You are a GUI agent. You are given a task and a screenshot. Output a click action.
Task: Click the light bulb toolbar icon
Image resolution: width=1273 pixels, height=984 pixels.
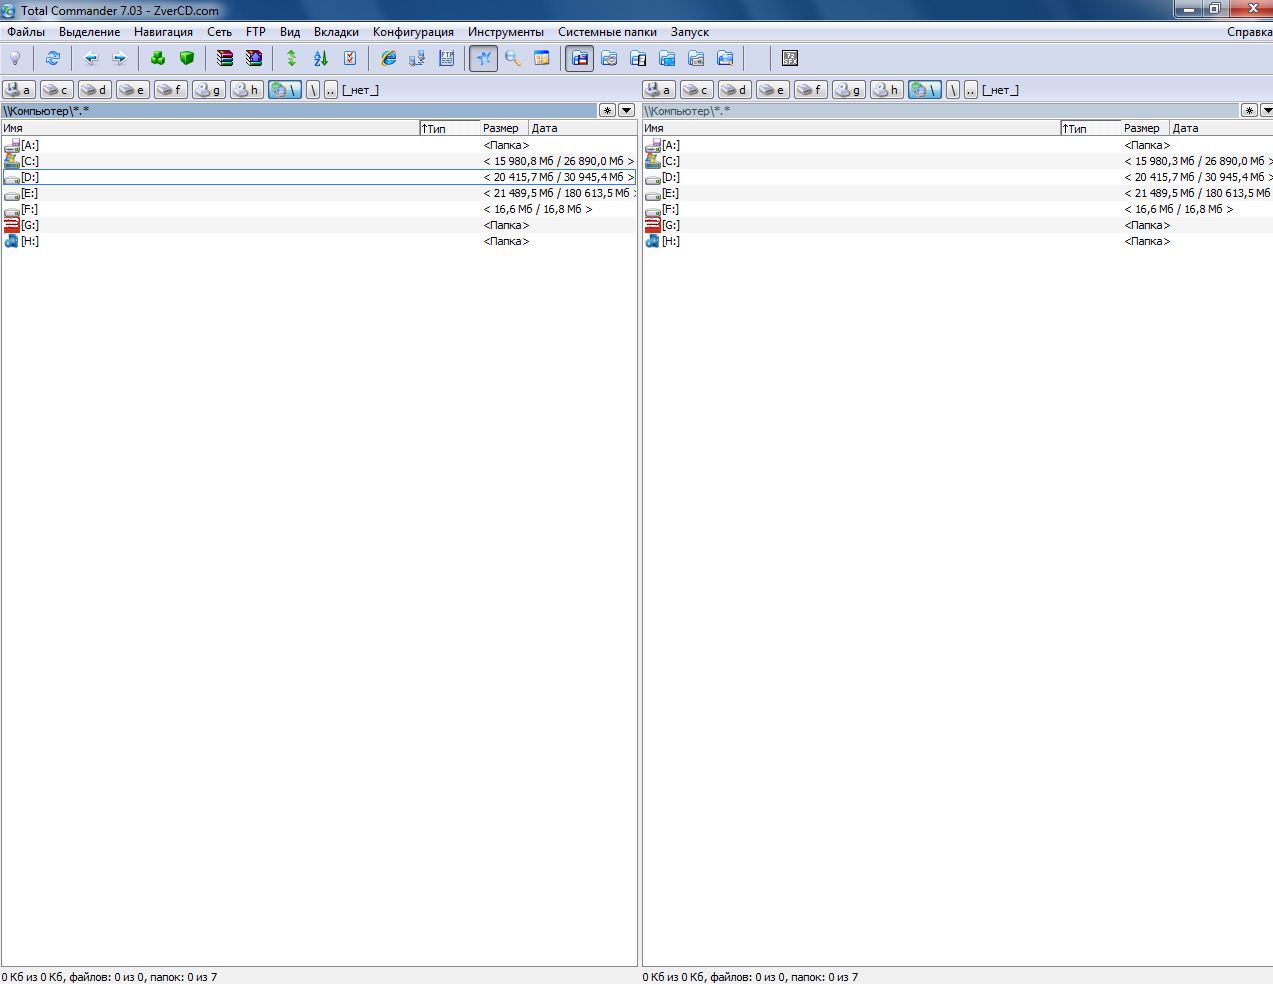15,58
